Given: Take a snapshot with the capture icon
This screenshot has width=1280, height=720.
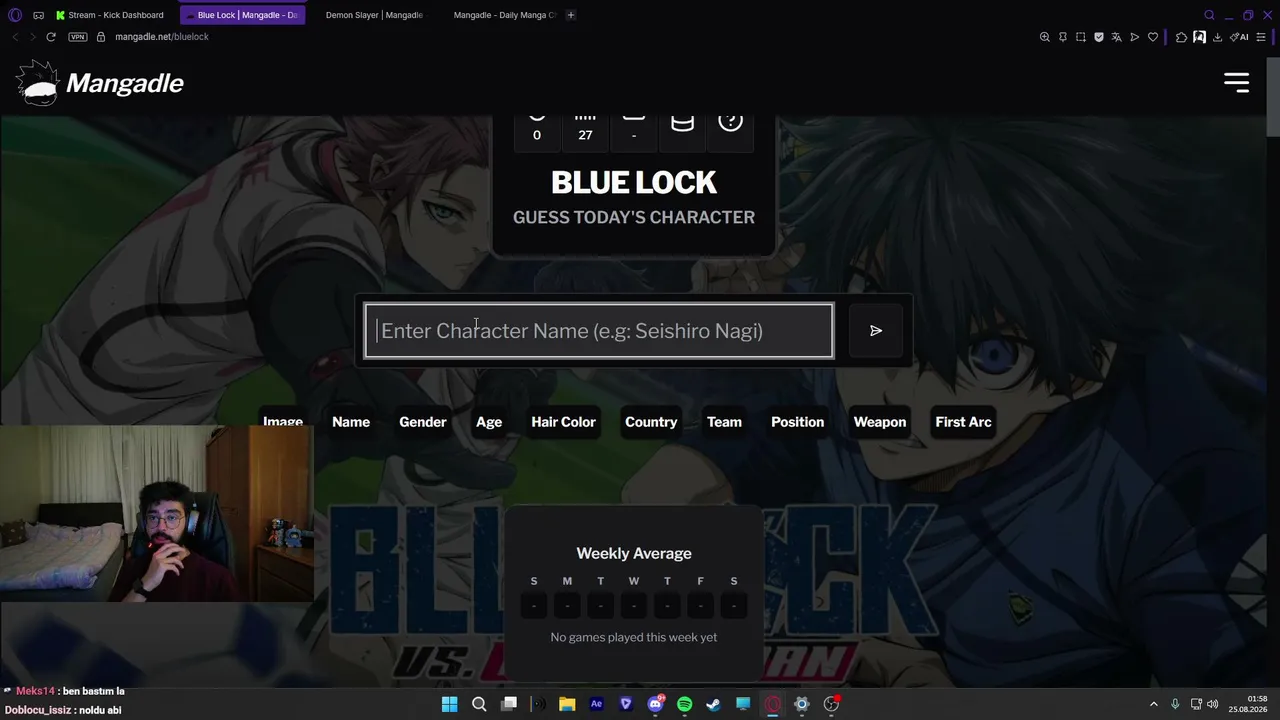Looking at the screenshot, I should [1081, 37].
